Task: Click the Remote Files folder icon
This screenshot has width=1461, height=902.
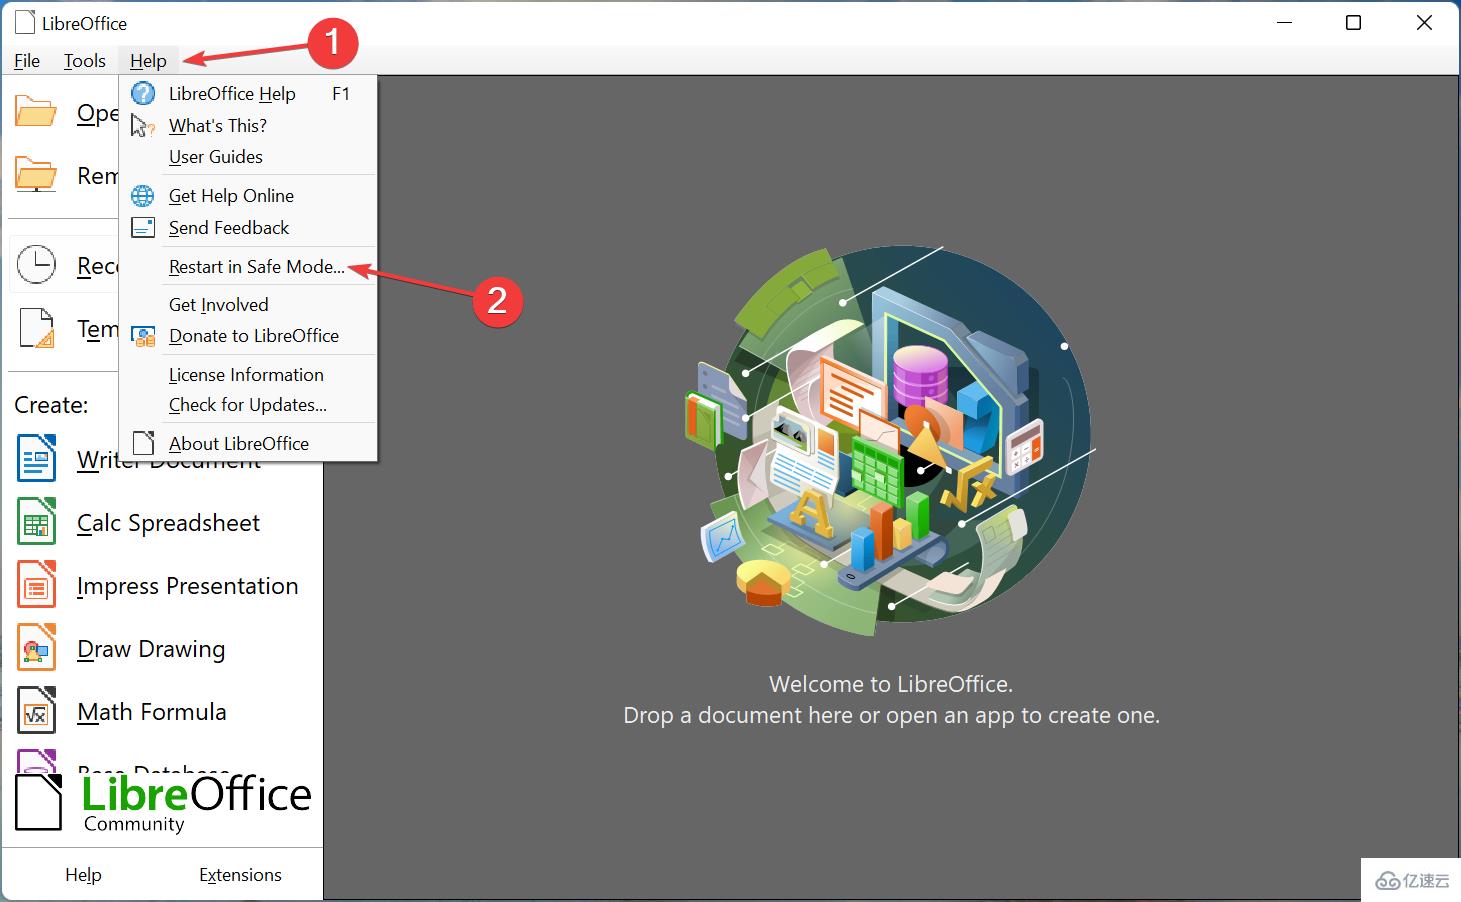Action: [x=36, y=174]
